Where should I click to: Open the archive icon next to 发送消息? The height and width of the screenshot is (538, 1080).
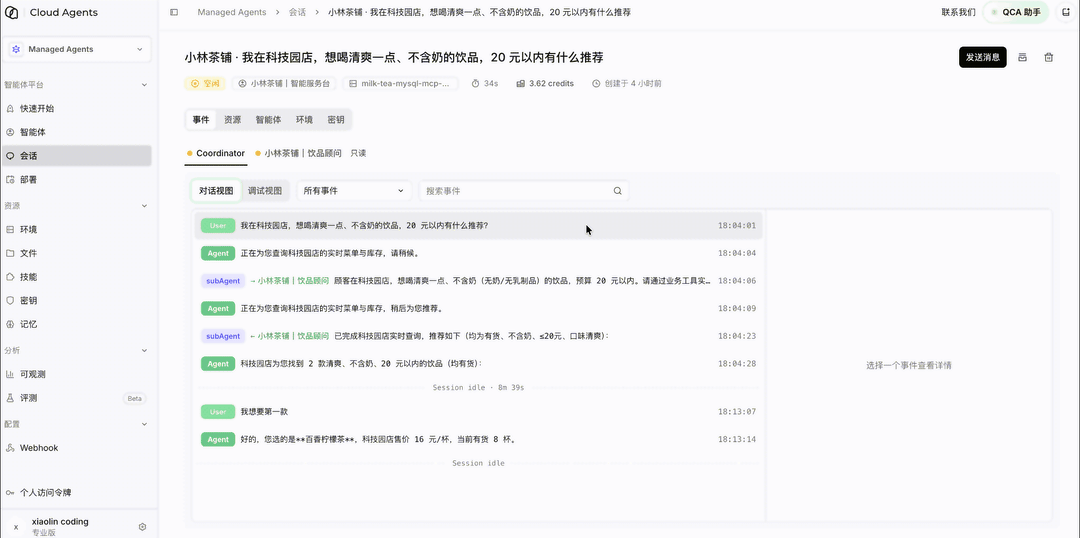[x=1023, y=57]
